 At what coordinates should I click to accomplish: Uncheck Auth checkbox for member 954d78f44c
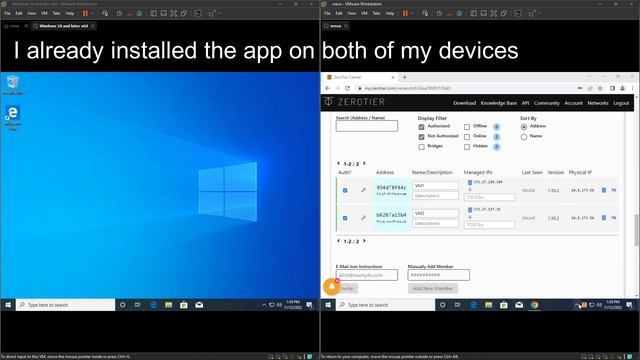(345, 190)
